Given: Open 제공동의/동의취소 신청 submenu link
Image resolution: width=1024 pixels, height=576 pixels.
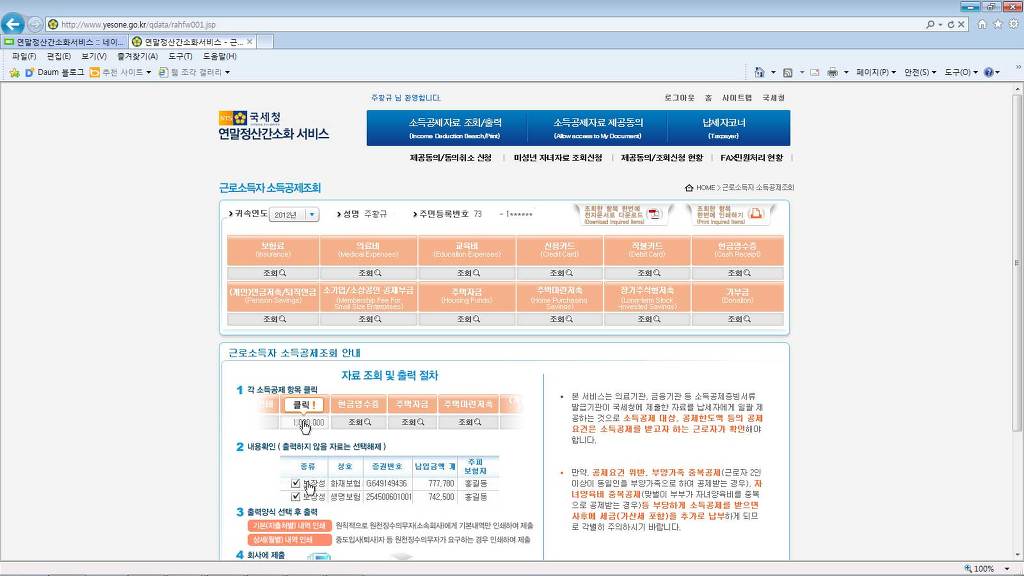Looking at the screenshot, I should 451,158.
